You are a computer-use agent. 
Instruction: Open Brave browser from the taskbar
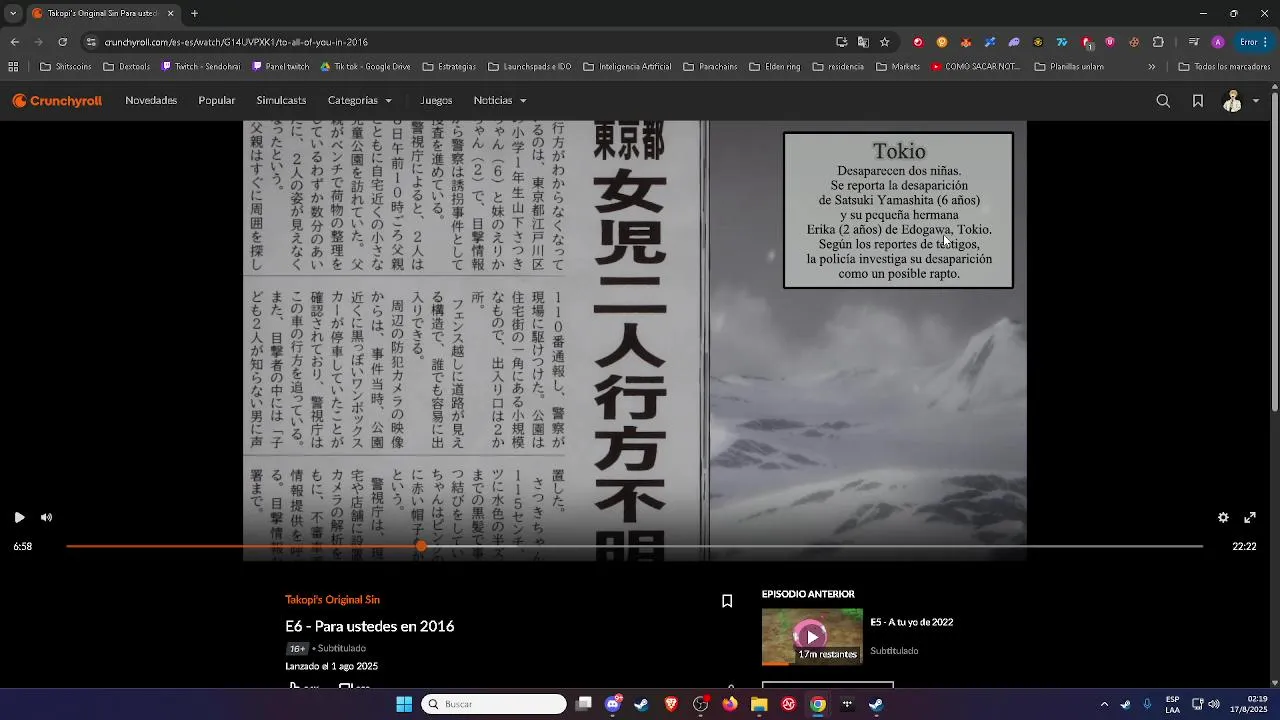coord(671,704)
